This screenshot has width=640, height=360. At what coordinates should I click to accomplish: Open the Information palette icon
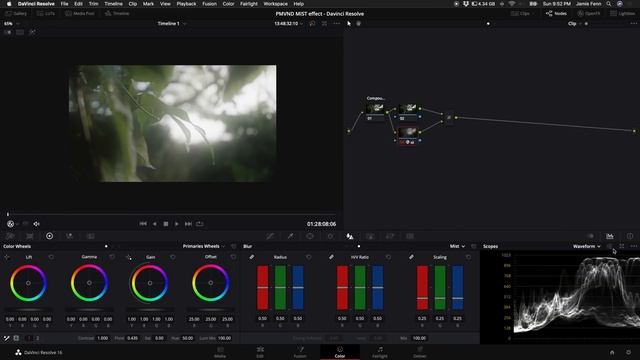tap(630, 236)
